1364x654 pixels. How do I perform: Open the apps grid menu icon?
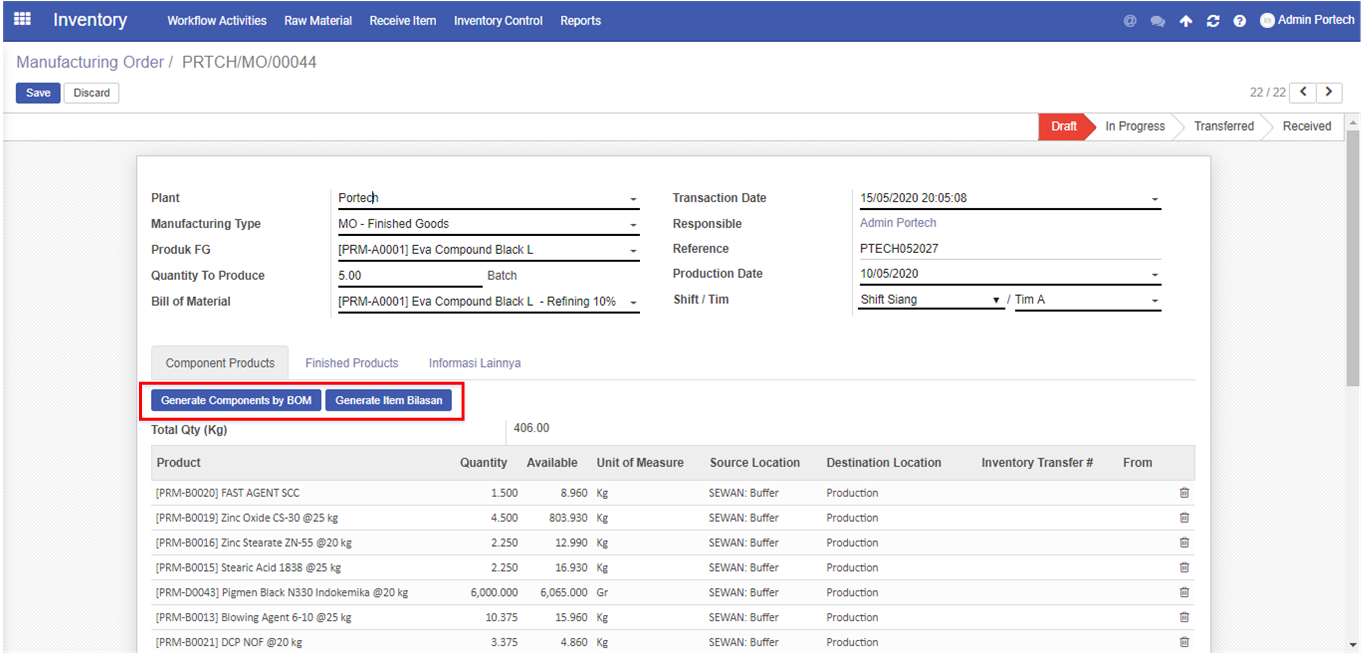[22, 20]
